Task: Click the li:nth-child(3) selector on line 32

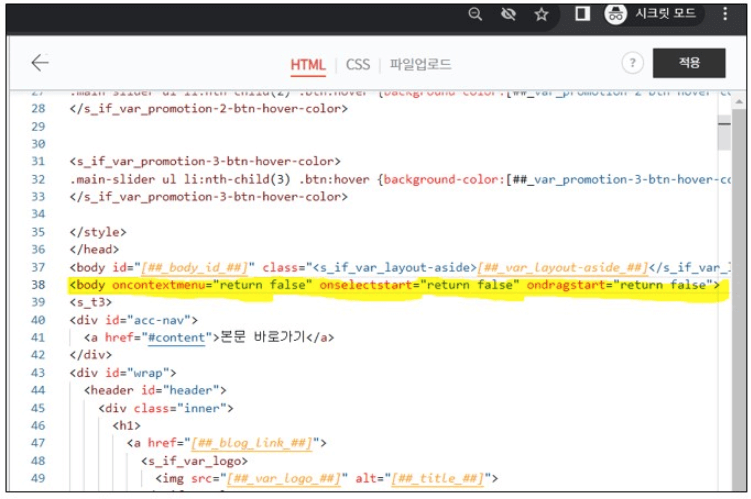Action: (238, 180)
